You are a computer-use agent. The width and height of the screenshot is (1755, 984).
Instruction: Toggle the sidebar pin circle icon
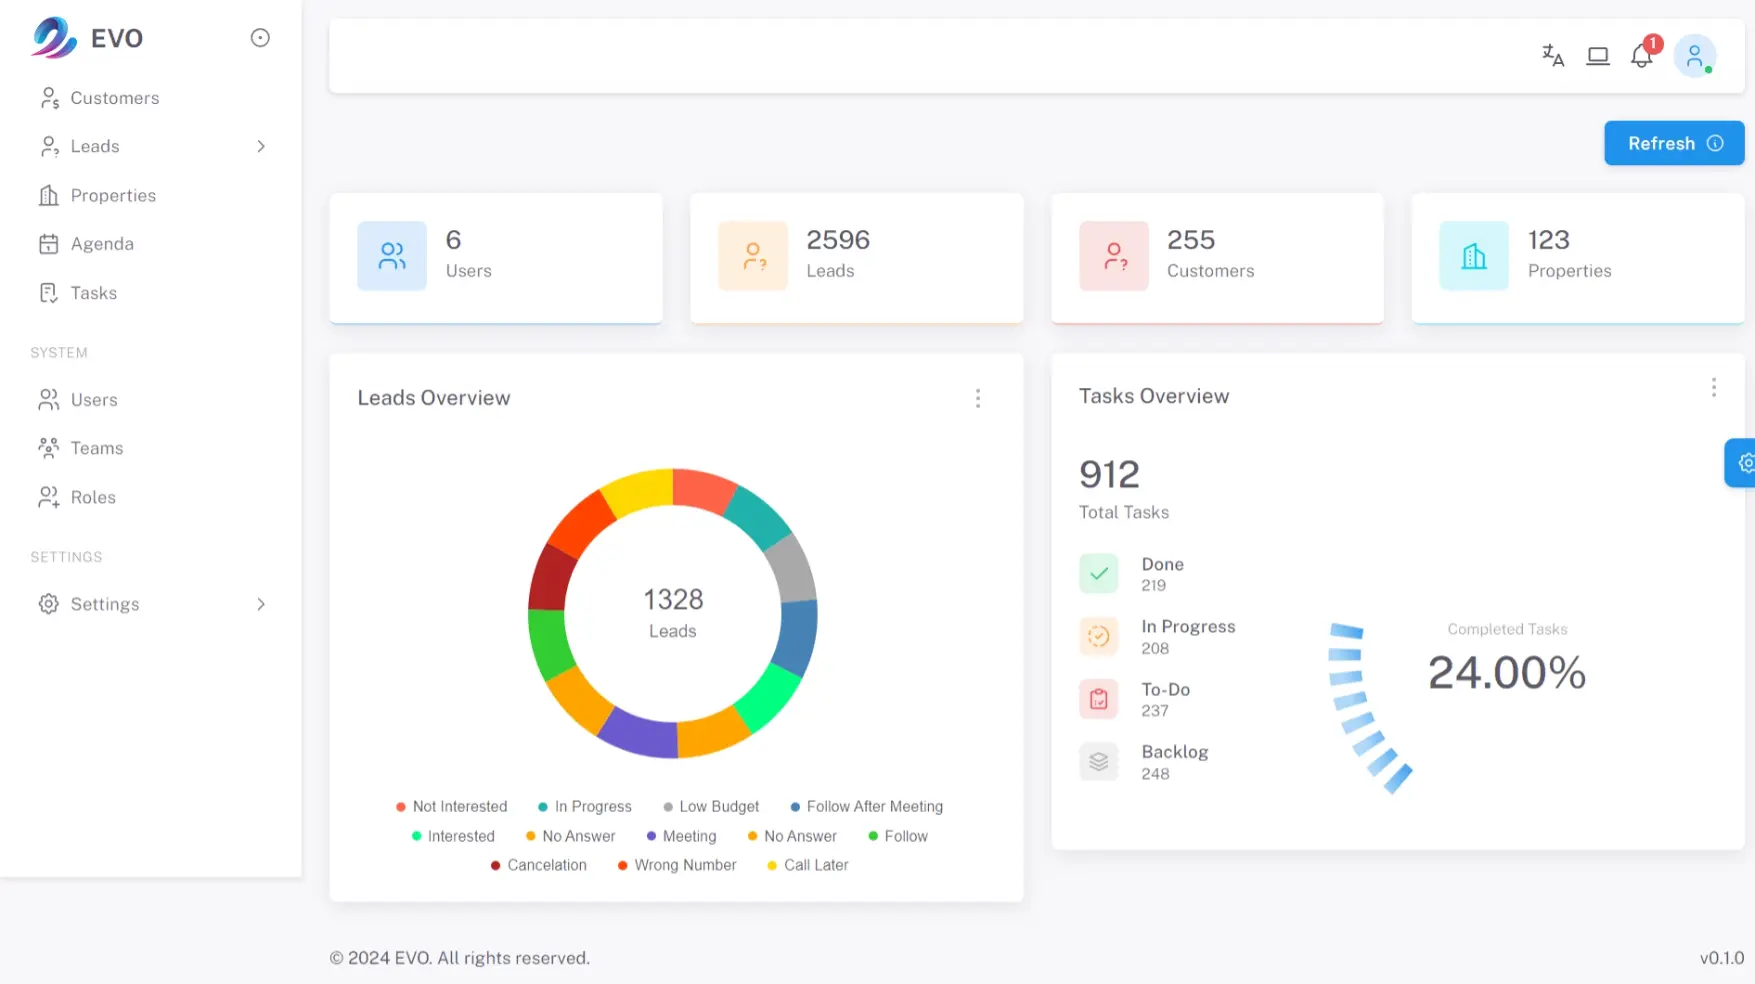[x=260, y=38]
